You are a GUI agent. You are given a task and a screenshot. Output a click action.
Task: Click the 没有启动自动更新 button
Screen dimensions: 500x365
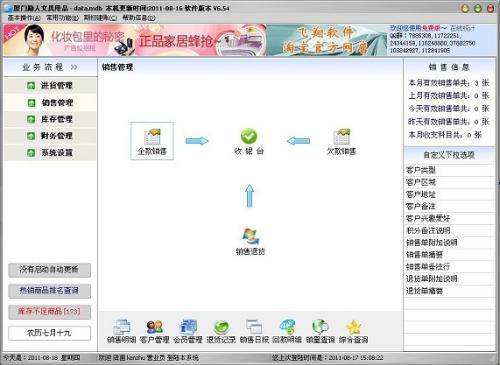coord(49,270)
